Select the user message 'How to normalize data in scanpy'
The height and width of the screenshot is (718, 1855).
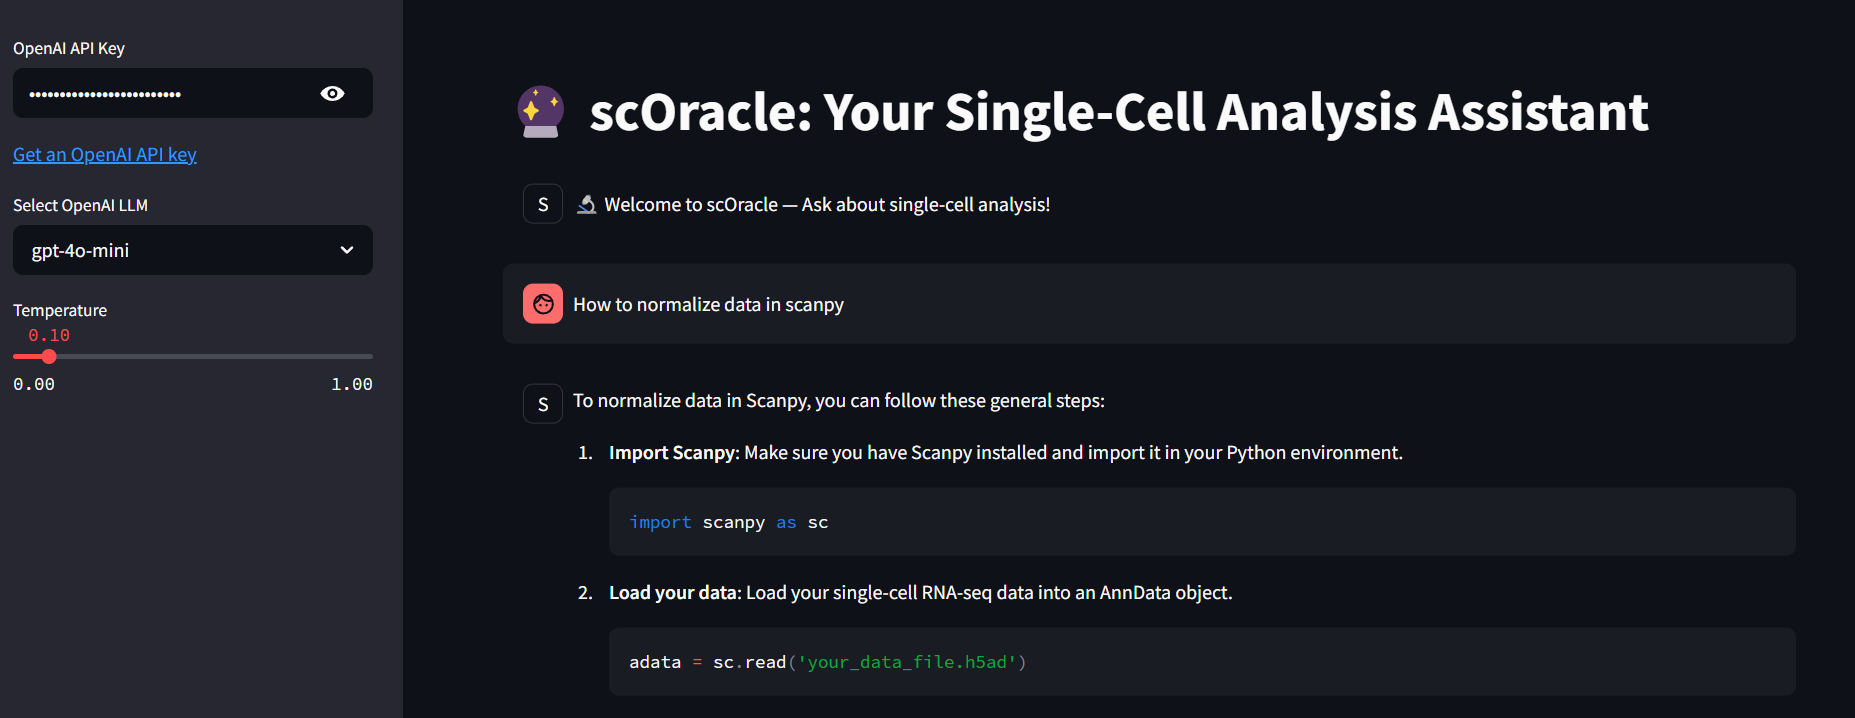pos(708,304)
